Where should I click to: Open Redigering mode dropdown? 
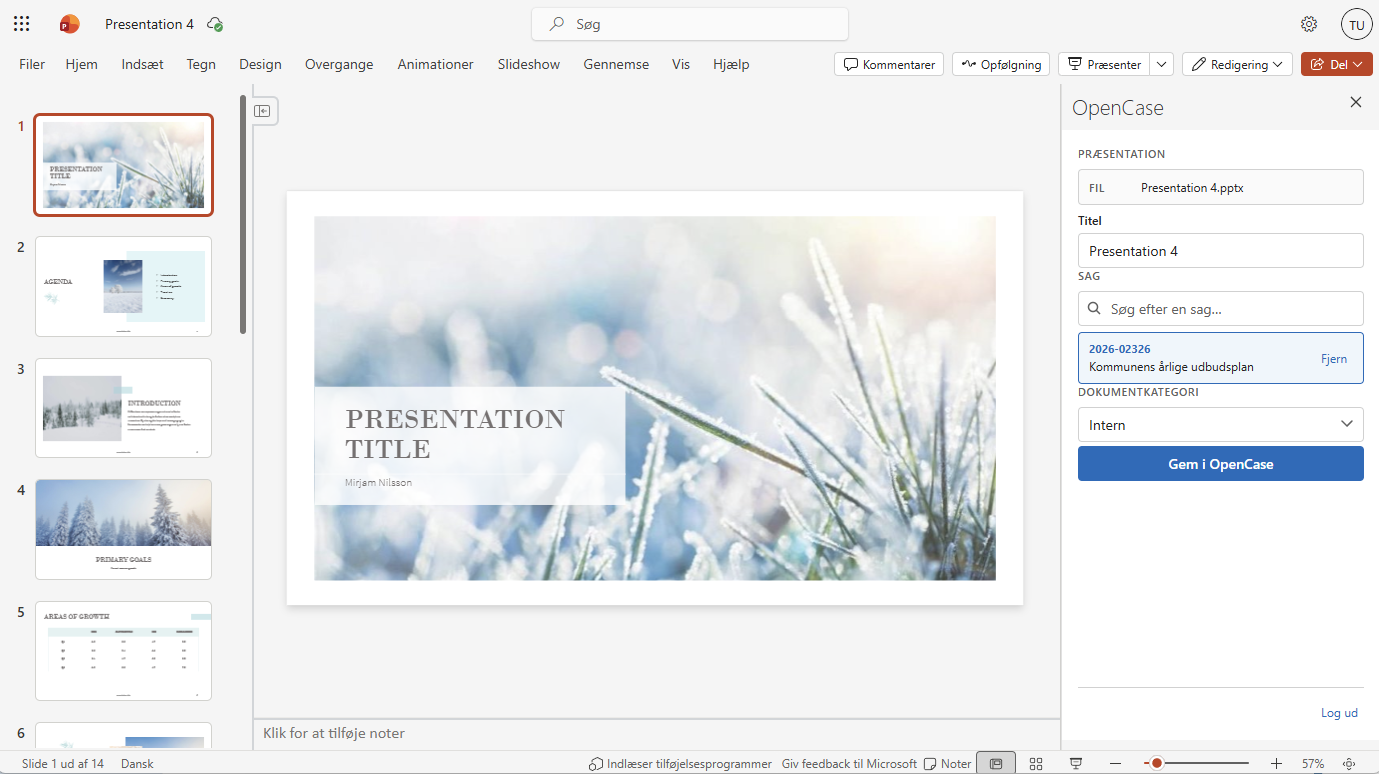(1237, 64)
